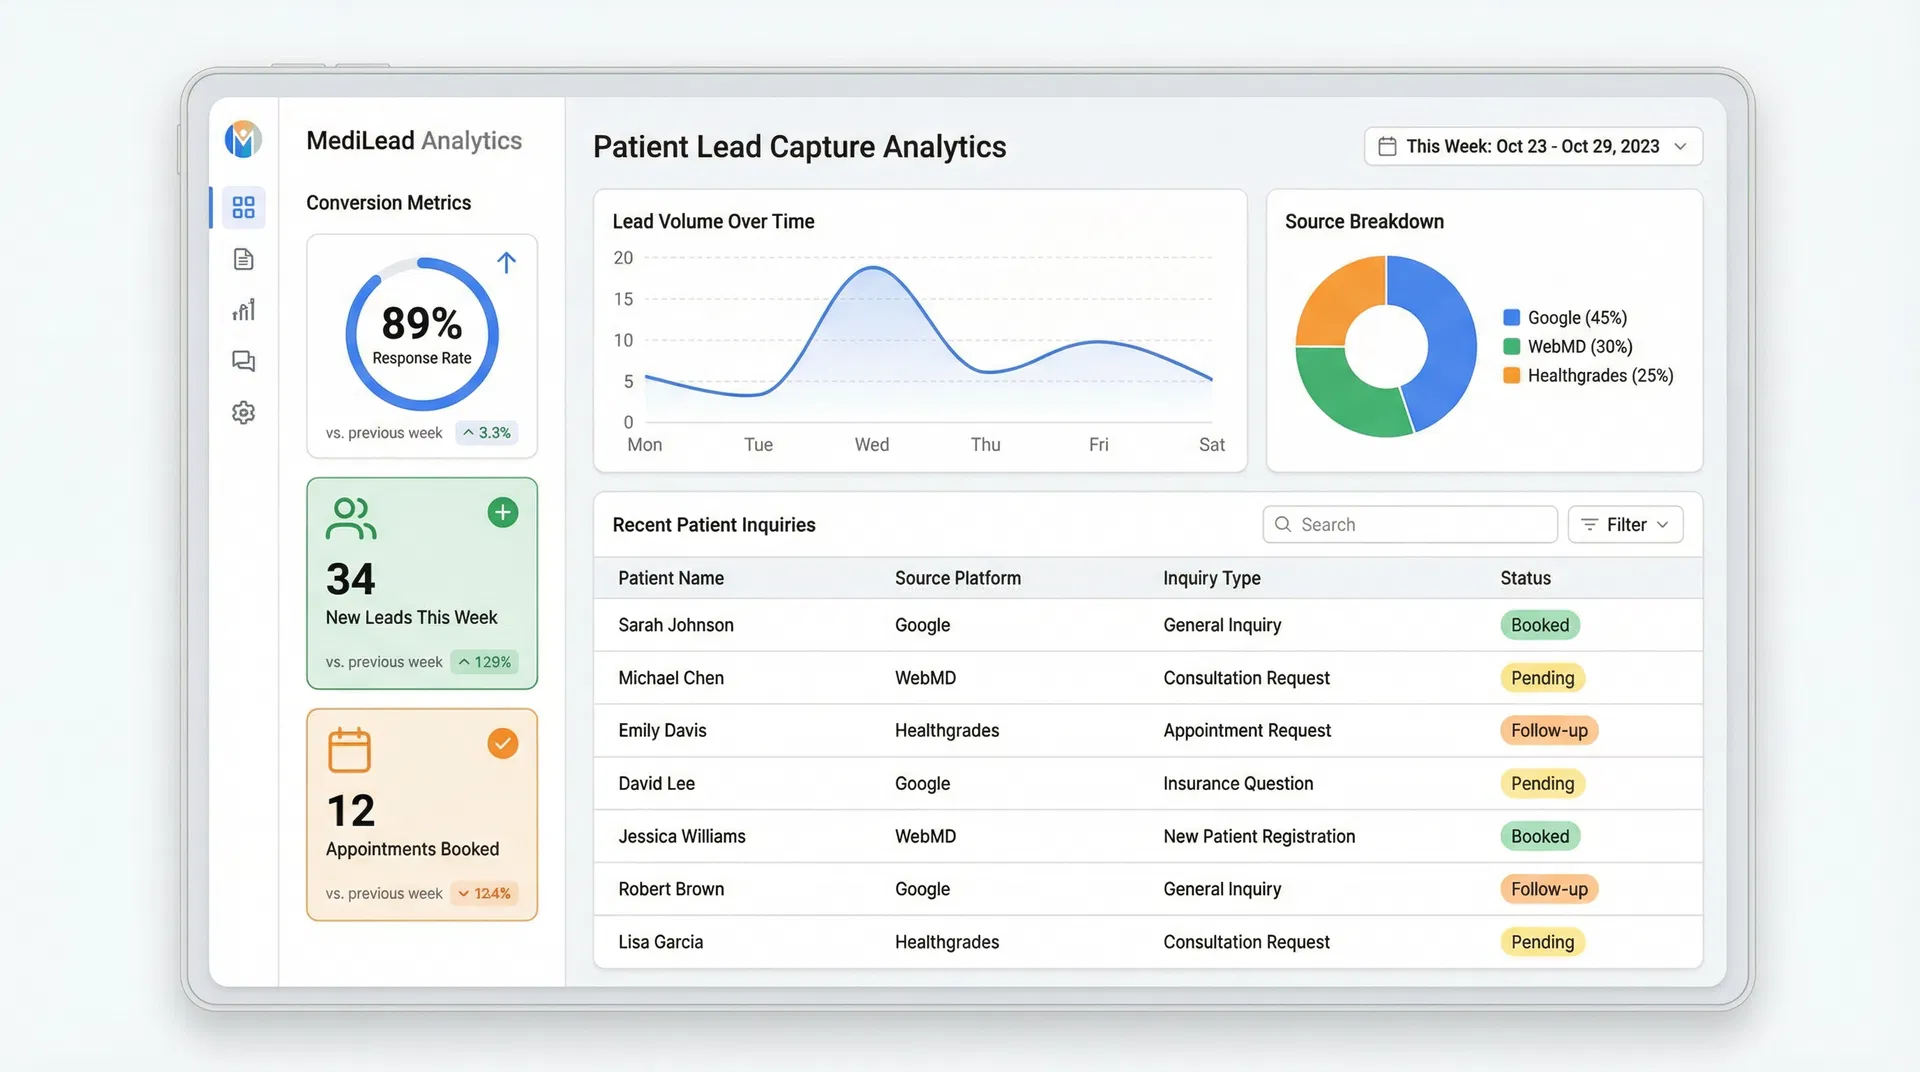Select the Patient Name column header

click(670, 578)
